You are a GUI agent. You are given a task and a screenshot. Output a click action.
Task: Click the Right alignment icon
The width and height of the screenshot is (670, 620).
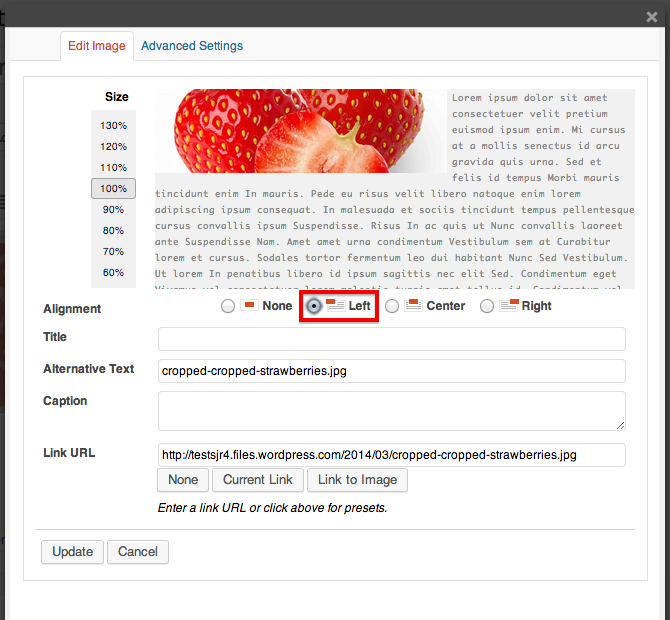coord(509,305)
